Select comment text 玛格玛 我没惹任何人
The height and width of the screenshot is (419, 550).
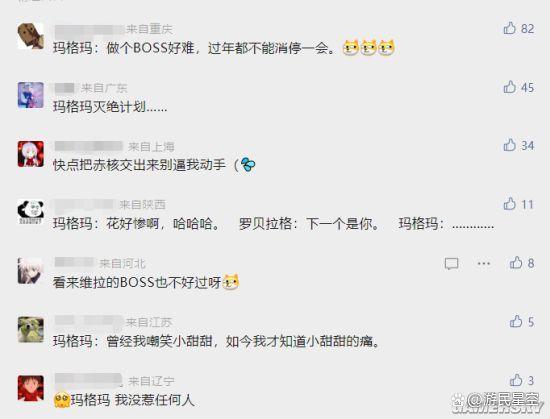click(x=133, y=400)
